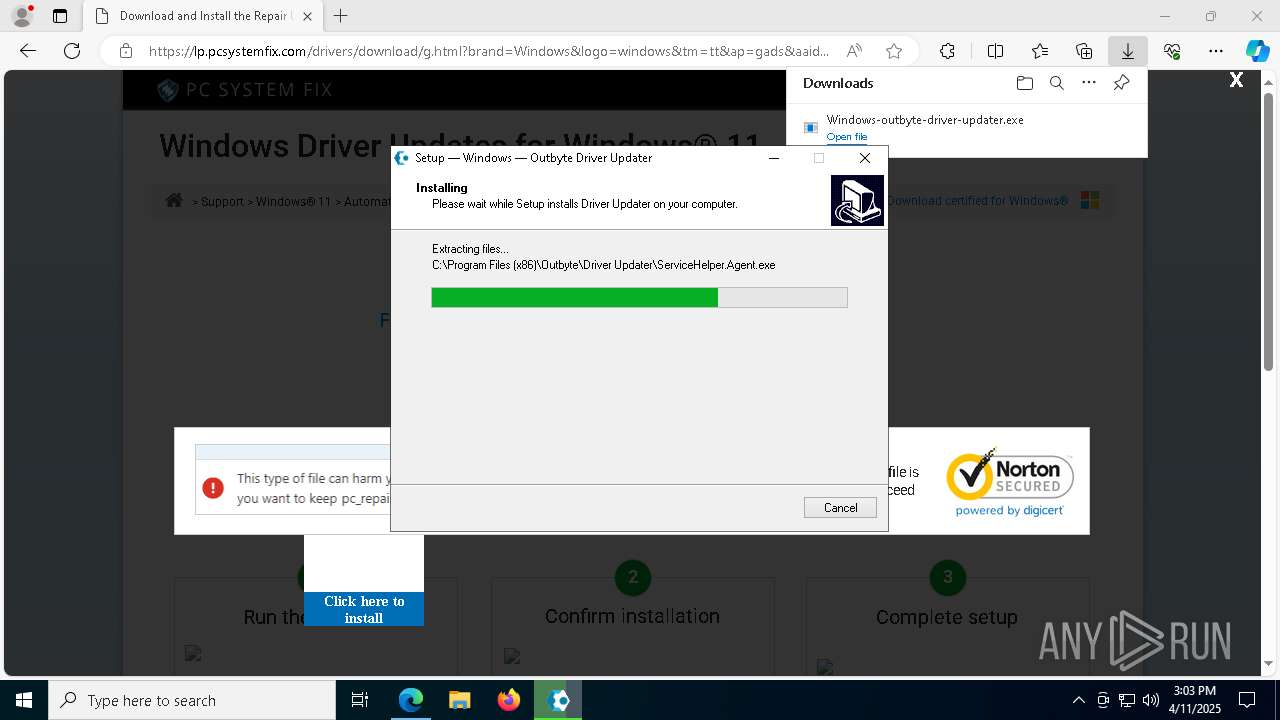Open Windows® 11 breadcrumb link
Viewport: 1280px width, 720px height.
(x=293, y=201)
